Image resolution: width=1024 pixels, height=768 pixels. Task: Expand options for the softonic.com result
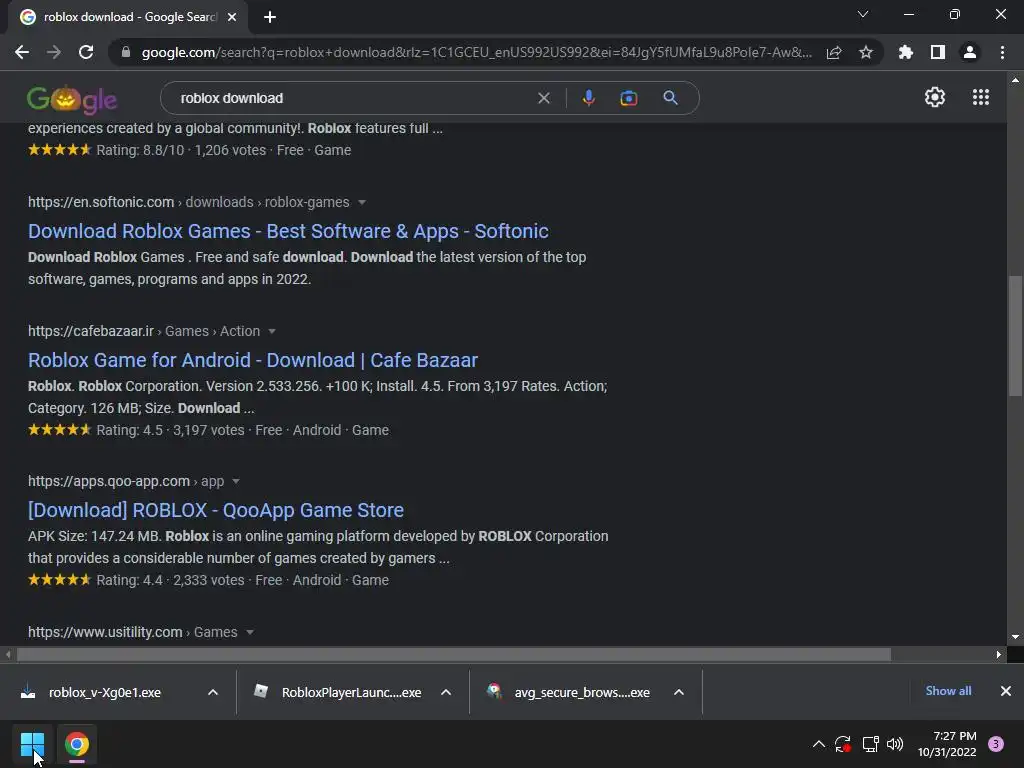(362, 202)
